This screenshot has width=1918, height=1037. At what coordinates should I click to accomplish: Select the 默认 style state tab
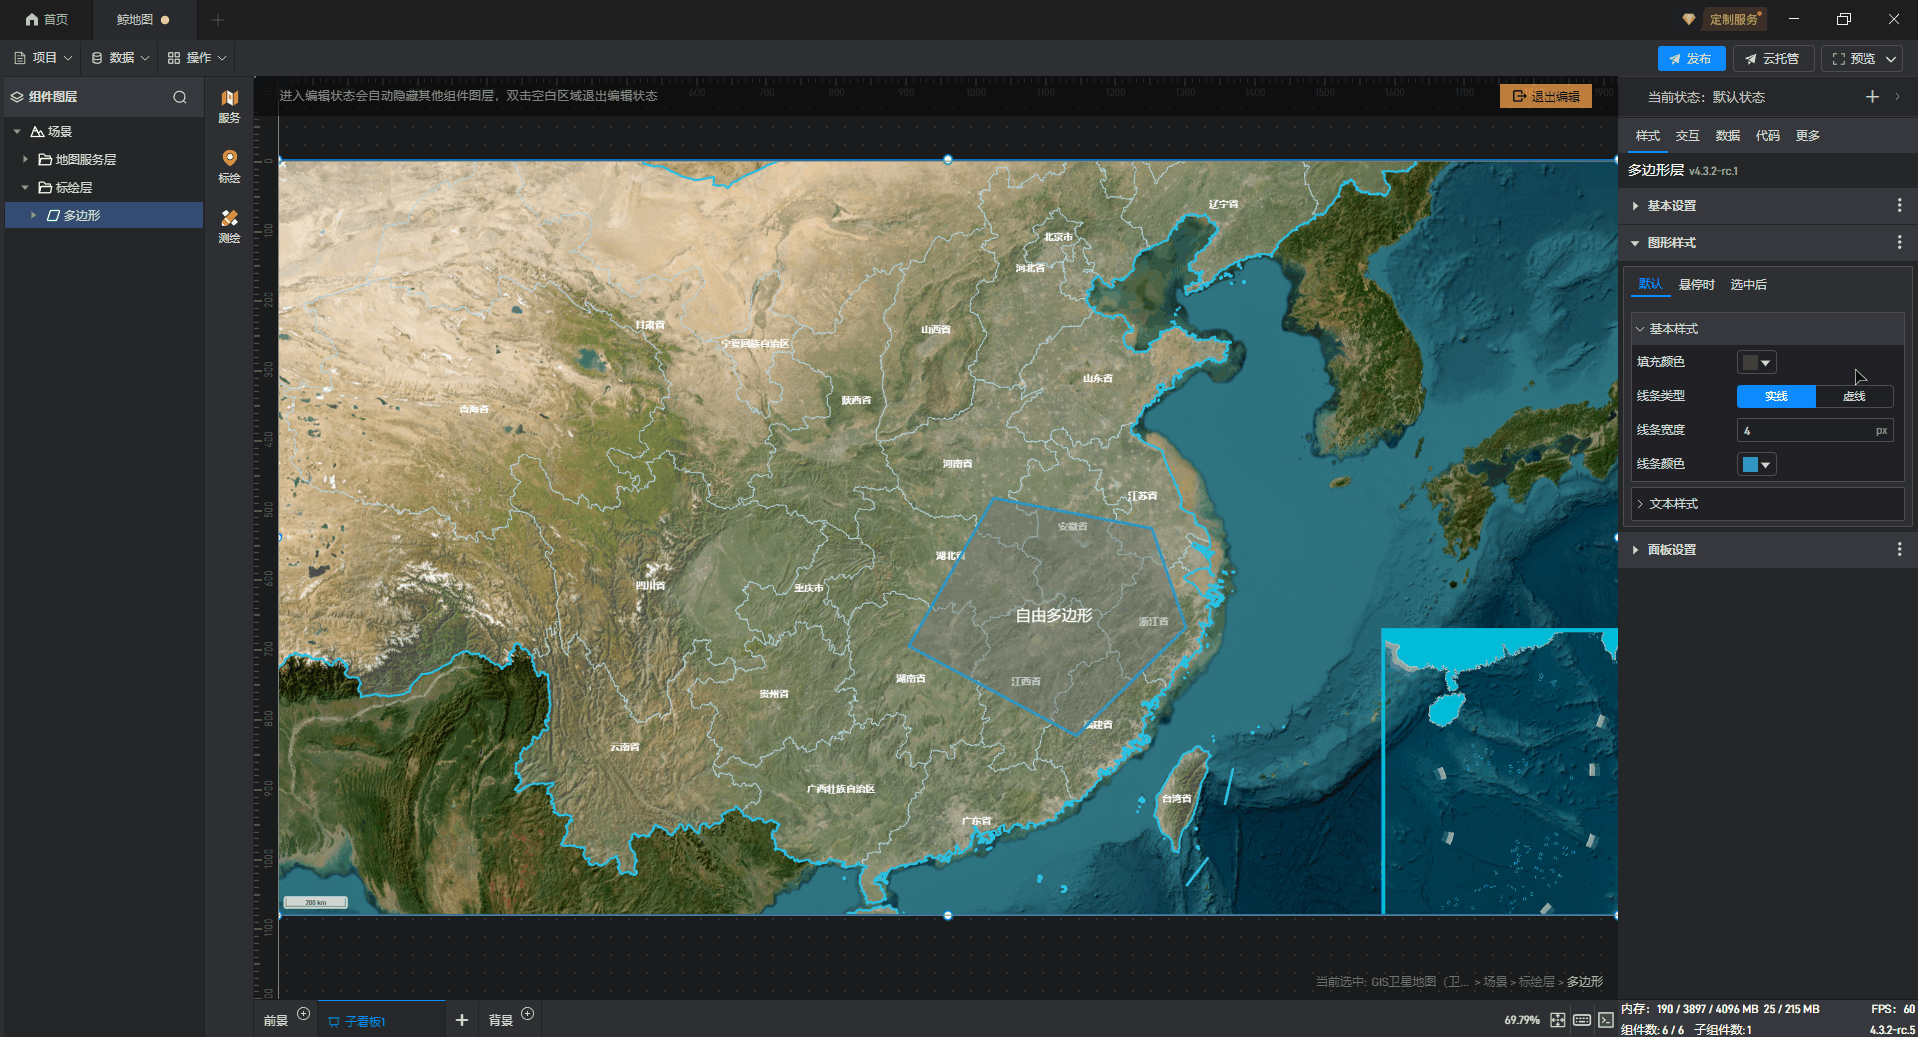point(1651,285)
